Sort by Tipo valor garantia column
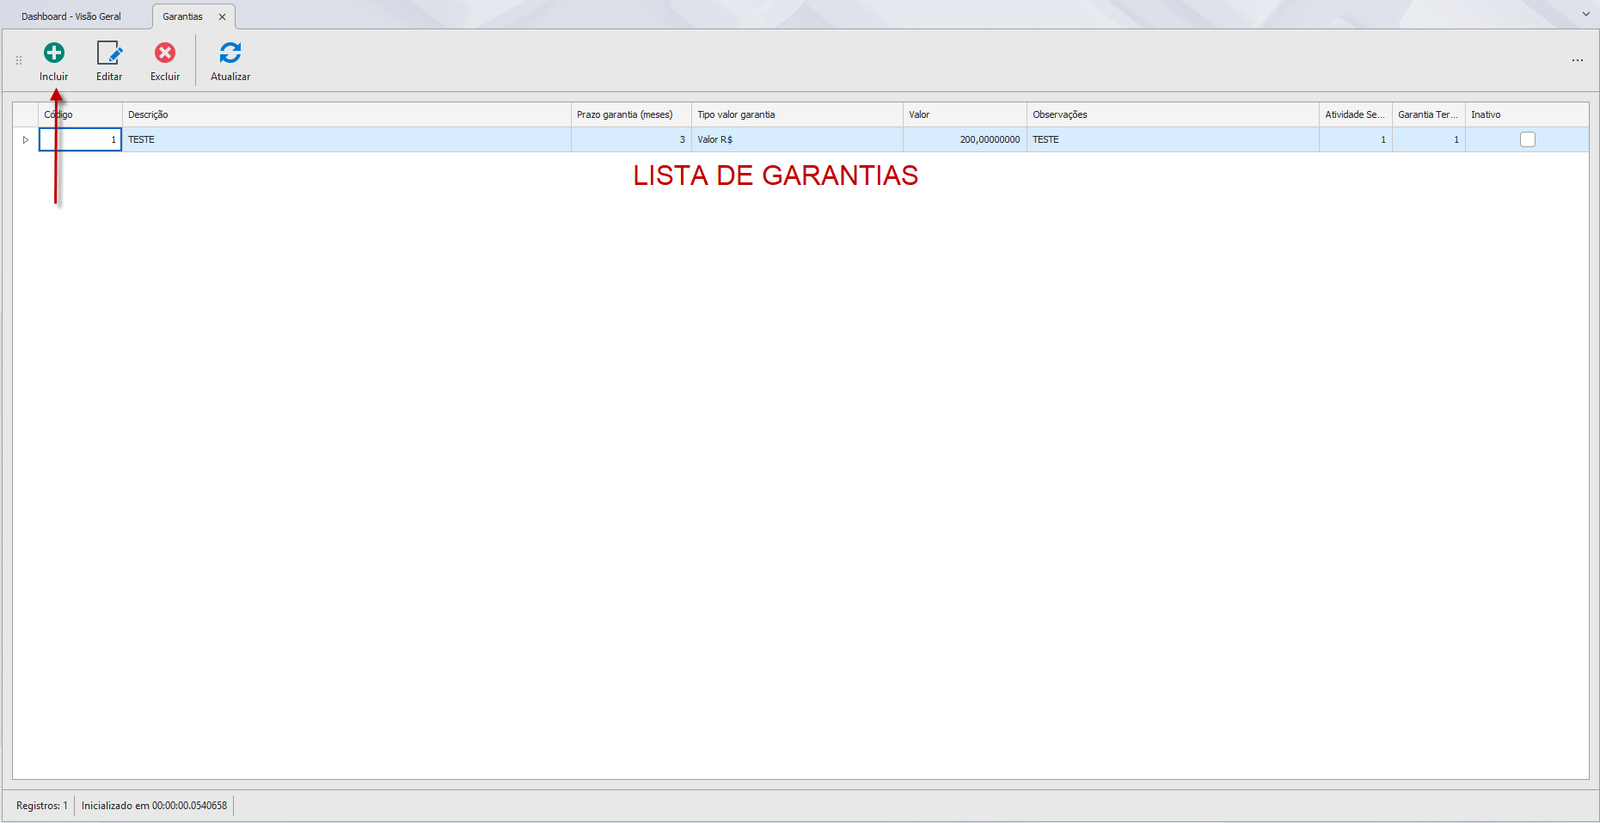Image resolution: width=1600 pixels, height=823 pixels. 797,115
